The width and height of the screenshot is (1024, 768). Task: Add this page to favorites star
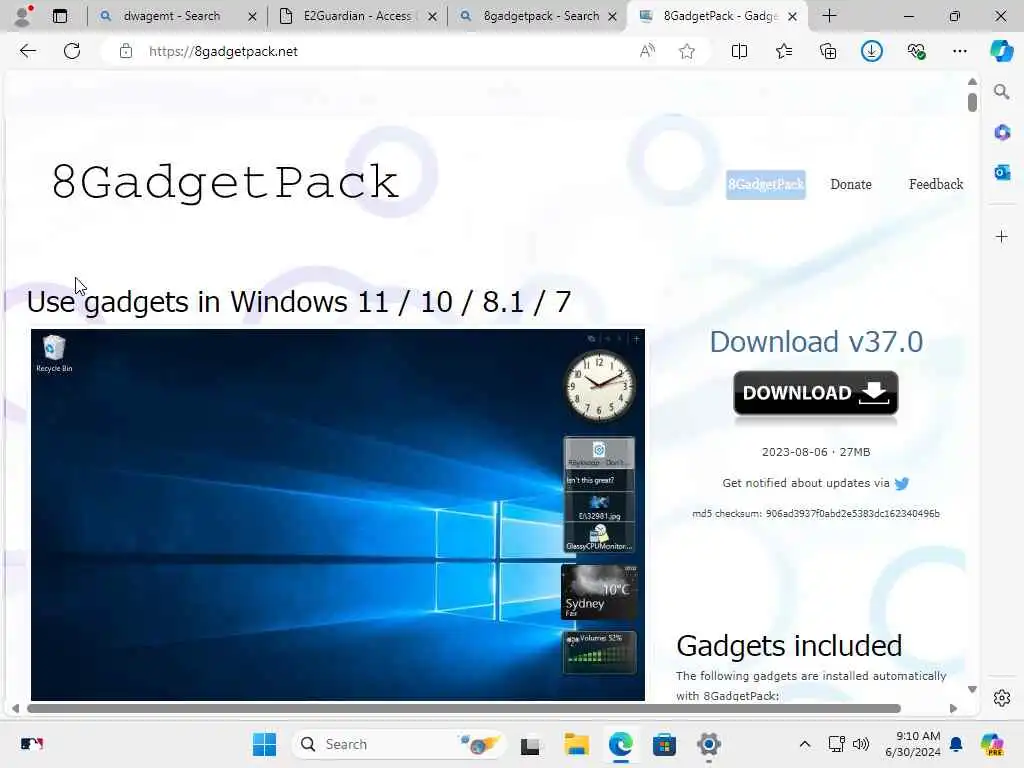click(x=686, y=51)
